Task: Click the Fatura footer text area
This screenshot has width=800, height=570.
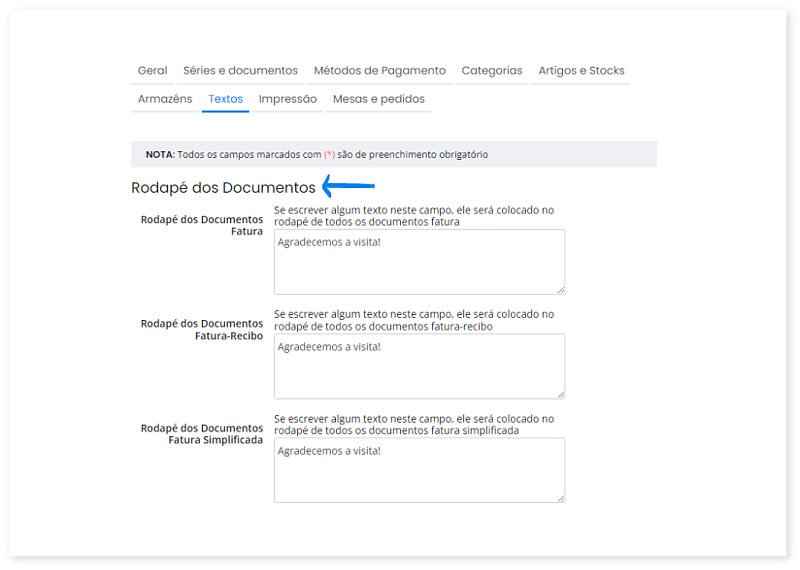Action: pyautogui.click(x=419, y=262)
